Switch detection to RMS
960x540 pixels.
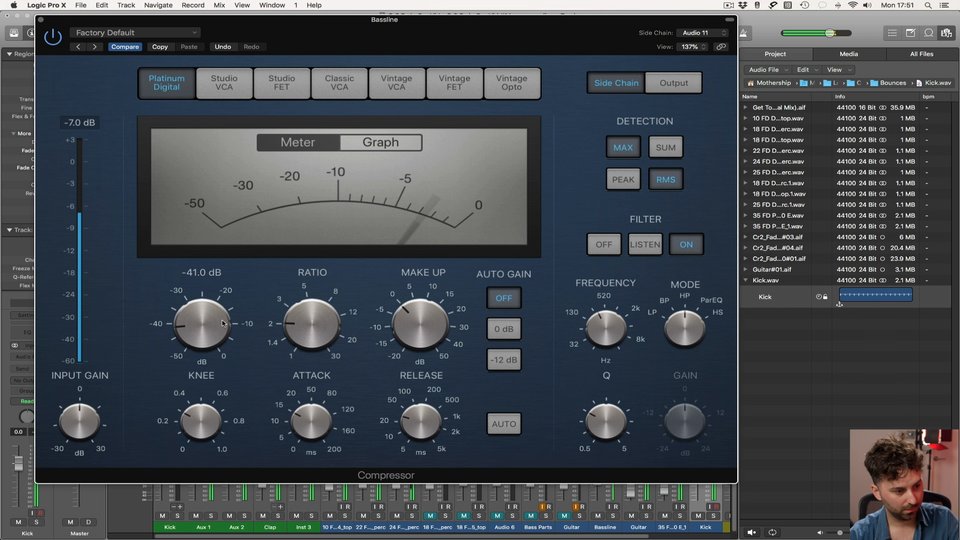coord(666,179)
